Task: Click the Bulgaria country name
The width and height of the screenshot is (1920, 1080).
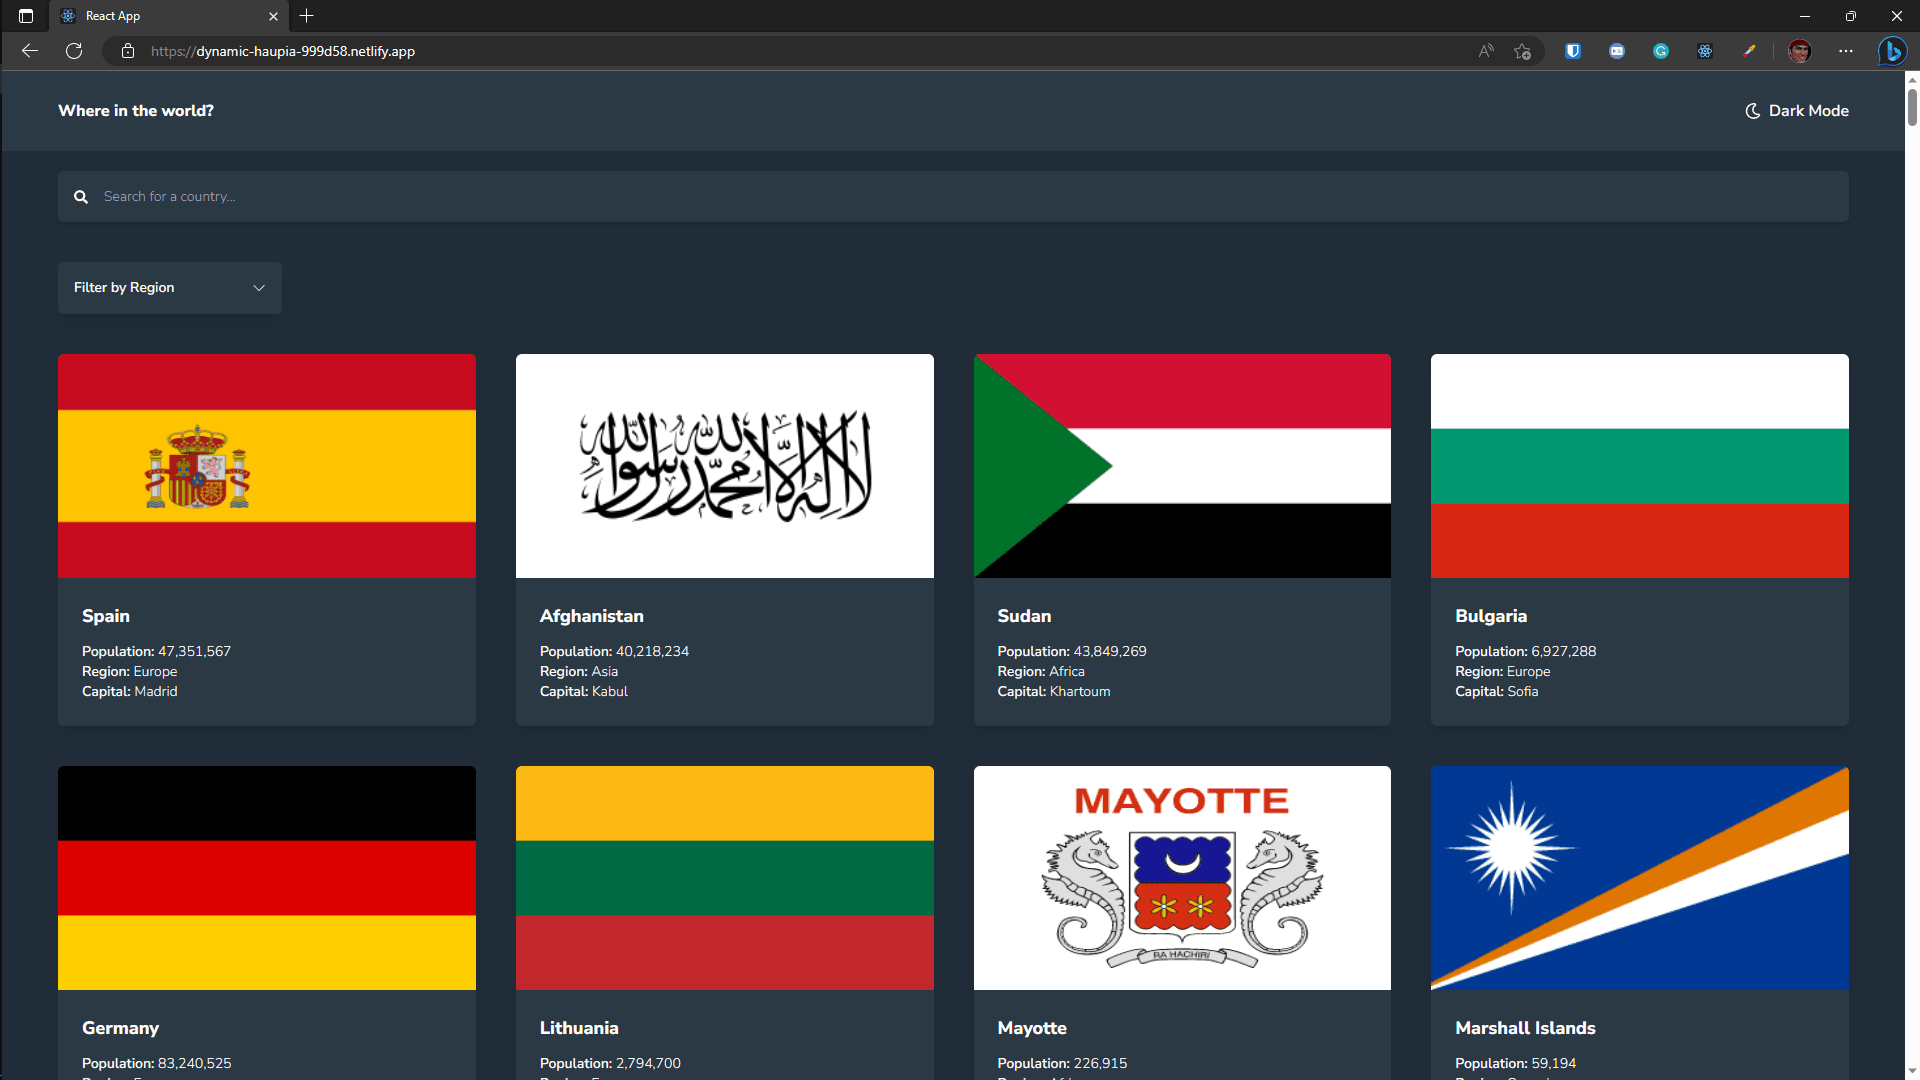Action: pos(1491,616)
